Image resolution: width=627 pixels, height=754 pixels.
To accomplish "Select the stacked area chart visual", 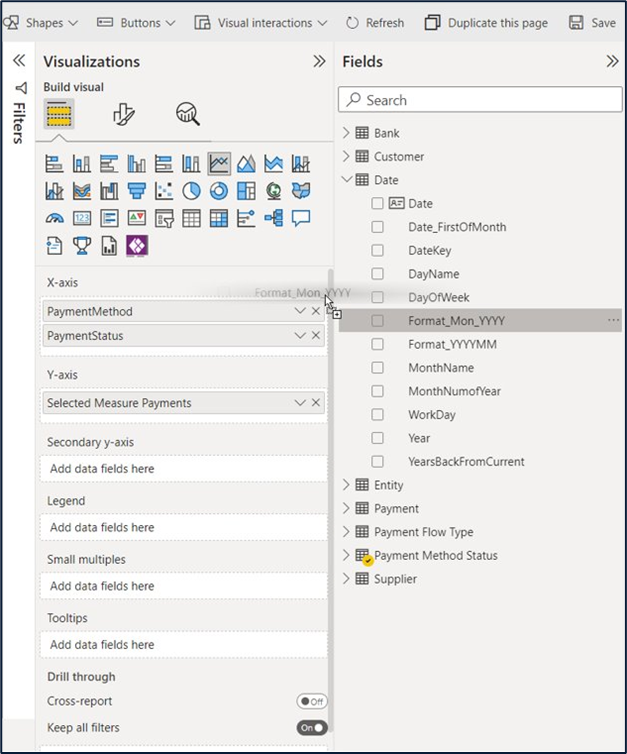I will [274, 164].
